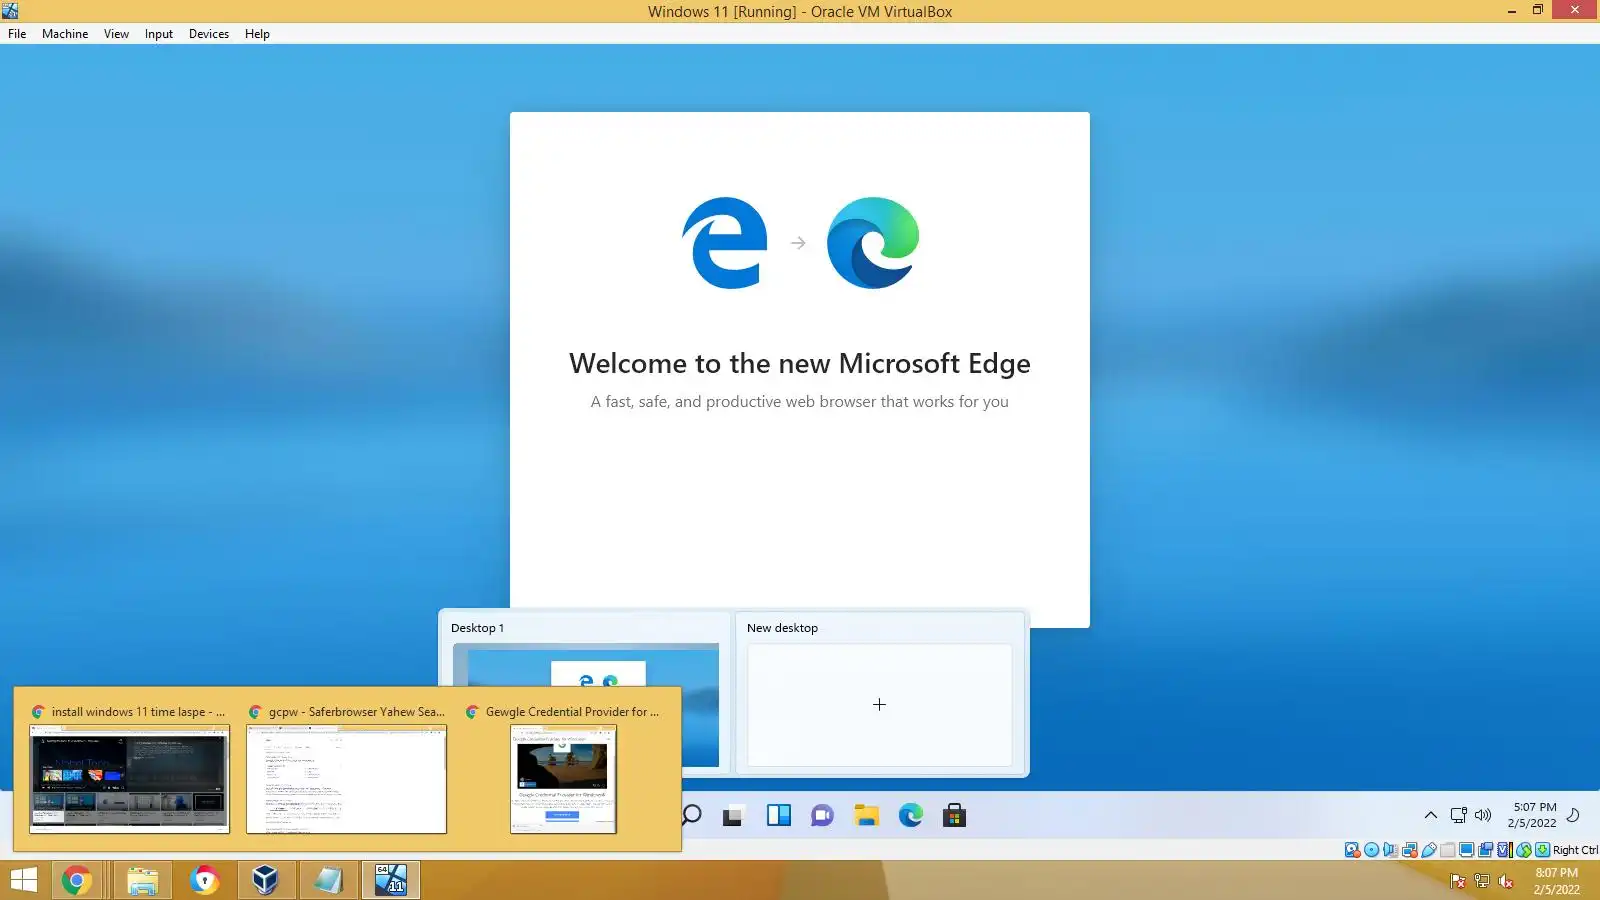
Task: Open the Input menu
Action: pos(159,34)
